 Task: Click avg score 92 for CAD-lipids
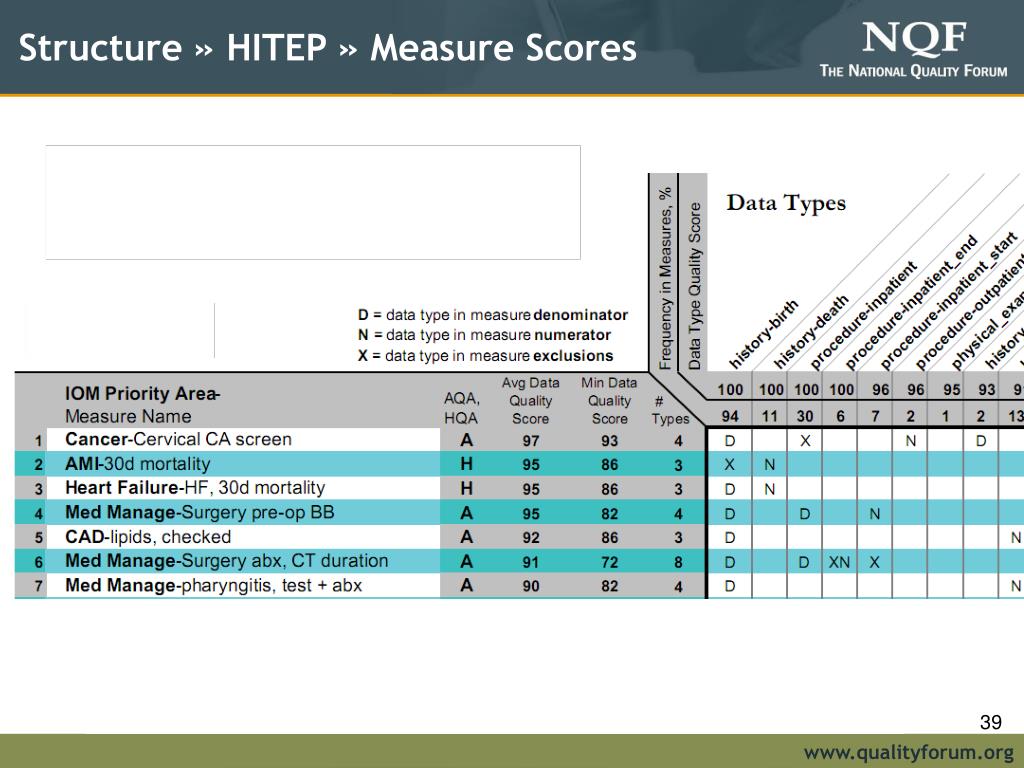(530, 537)
